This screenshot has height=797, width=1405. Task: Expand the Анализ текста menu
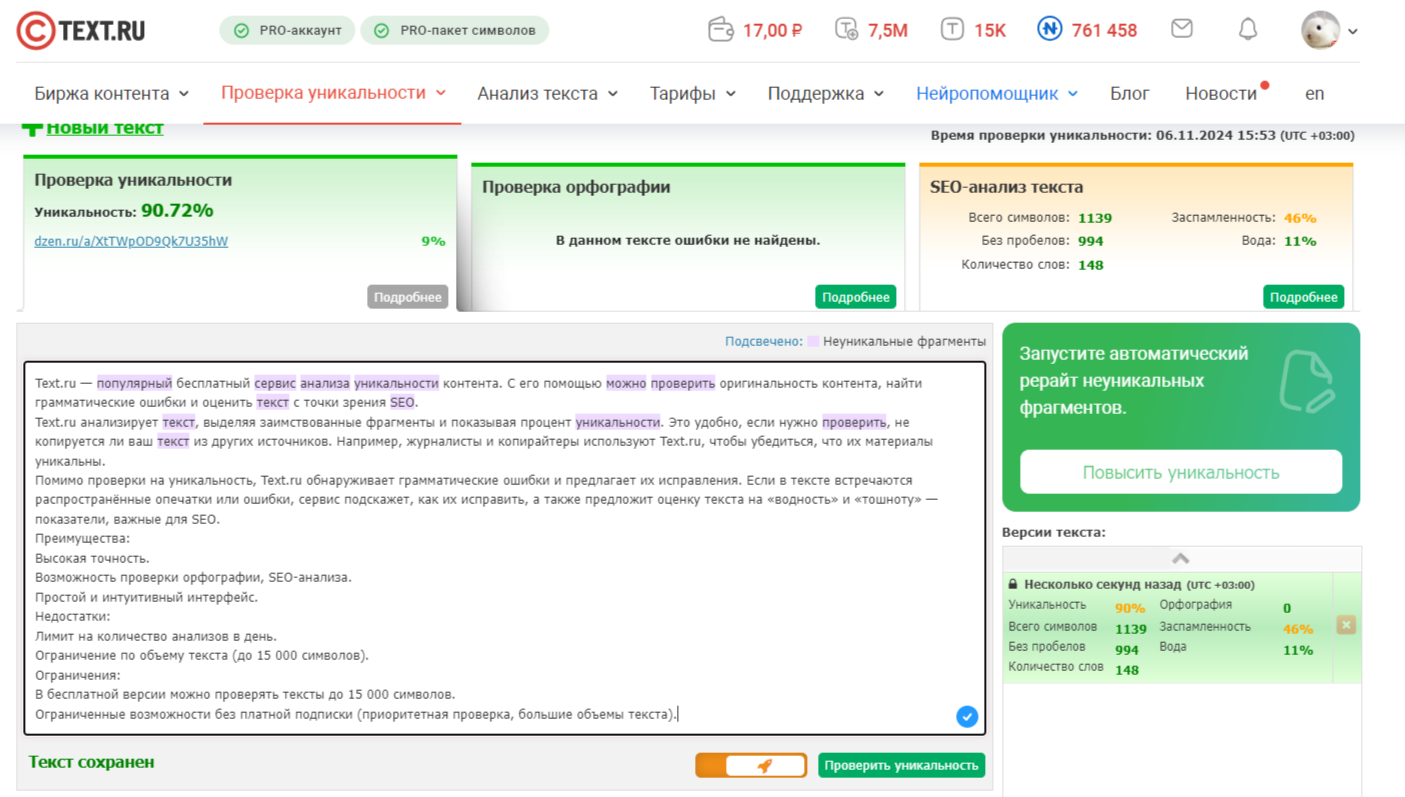[x=547, y=93]
